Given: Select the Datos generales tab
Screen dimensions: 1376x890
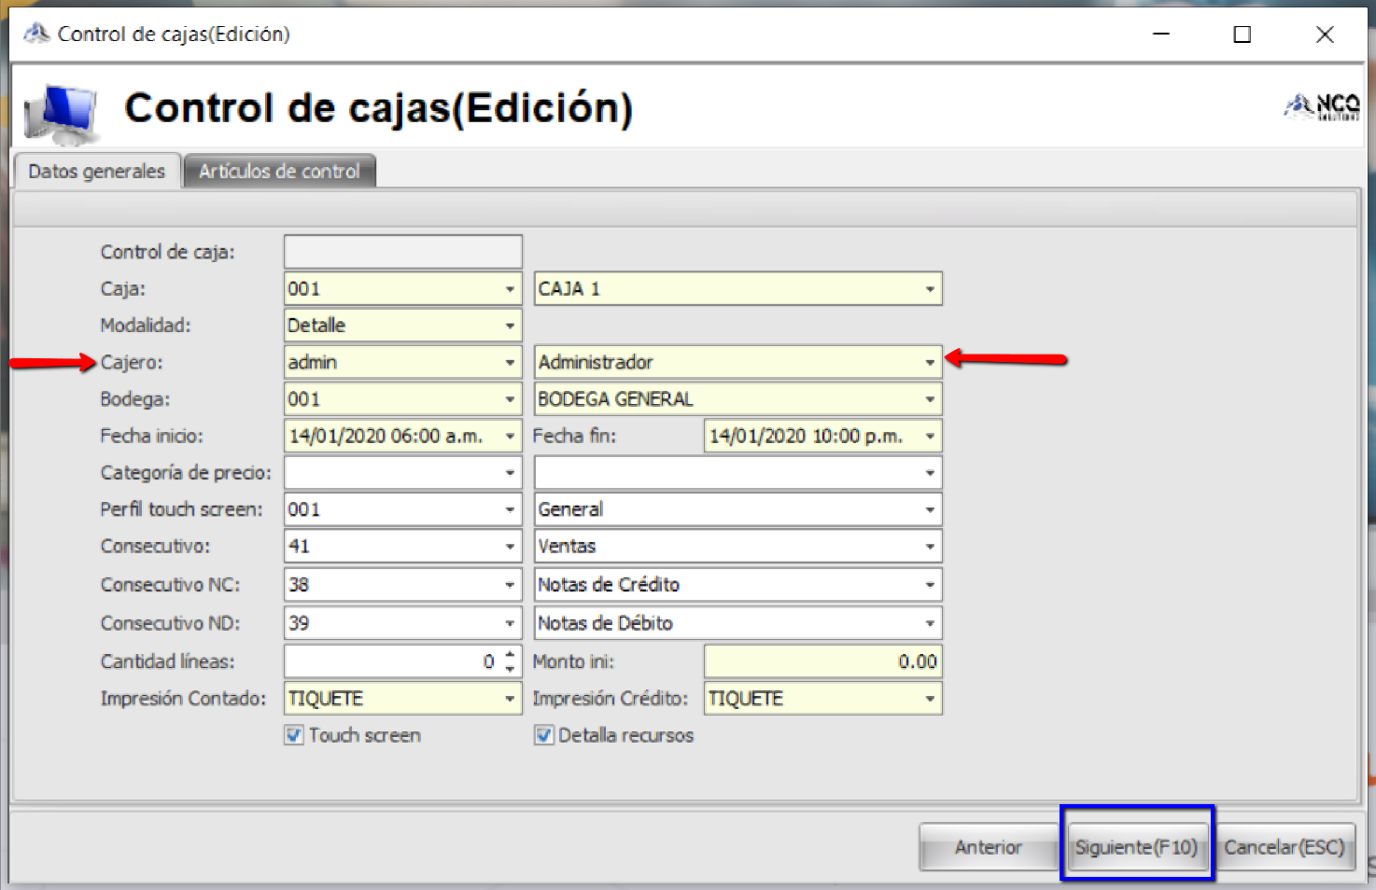Looking at the screenshot, I should tap(97, 171).
